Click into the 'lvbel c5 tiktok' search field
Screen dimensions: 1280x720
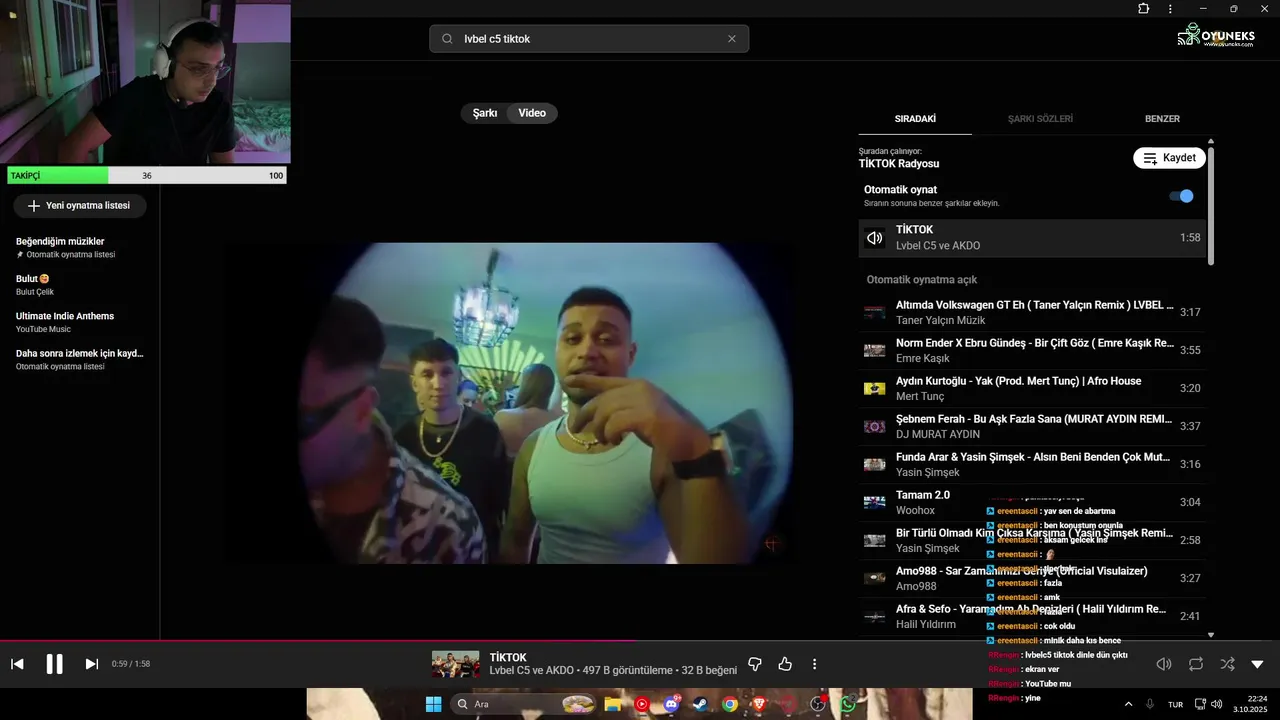coord(590,39)
